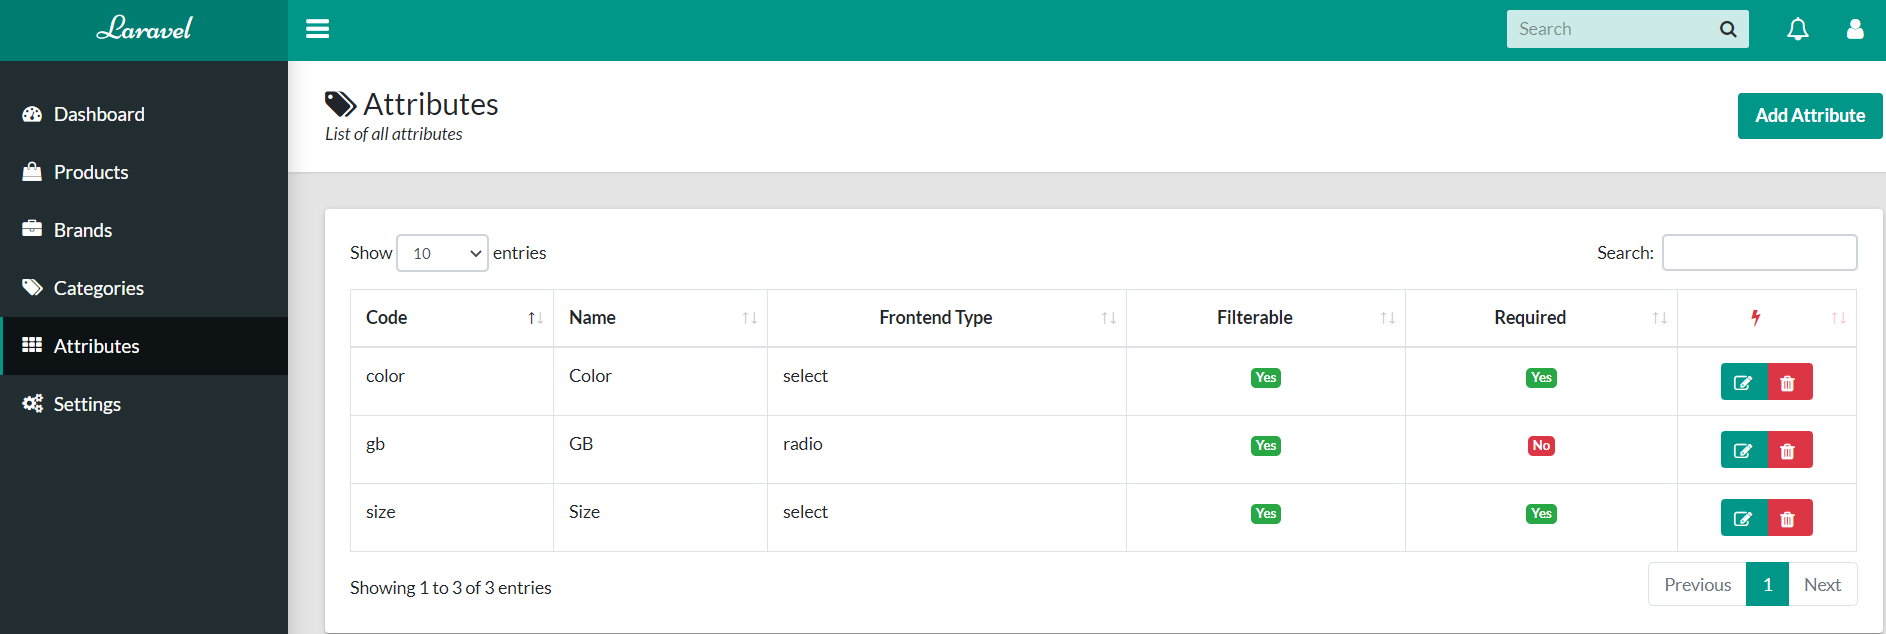
Task: Sort by the lightning bolt actions column
Action: coord(1766,318)
